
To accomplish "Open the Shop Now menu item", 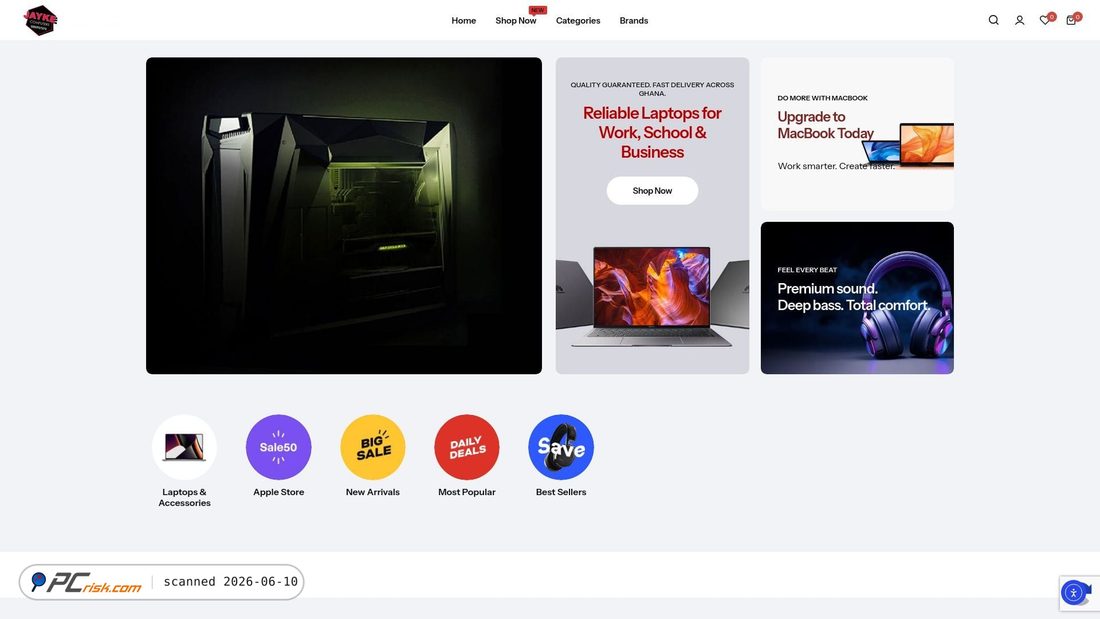I will (516, 20).
